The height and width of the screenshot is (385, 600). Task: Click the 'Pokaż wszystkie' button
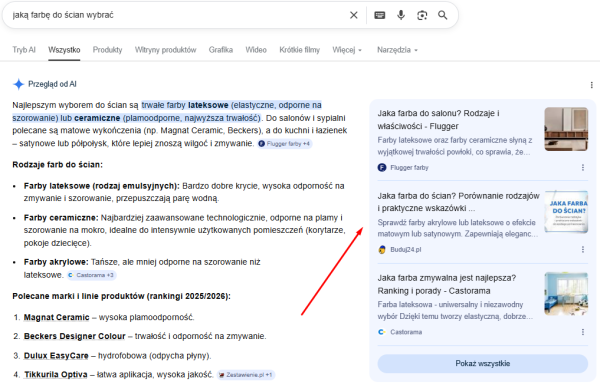click(483, 364)
